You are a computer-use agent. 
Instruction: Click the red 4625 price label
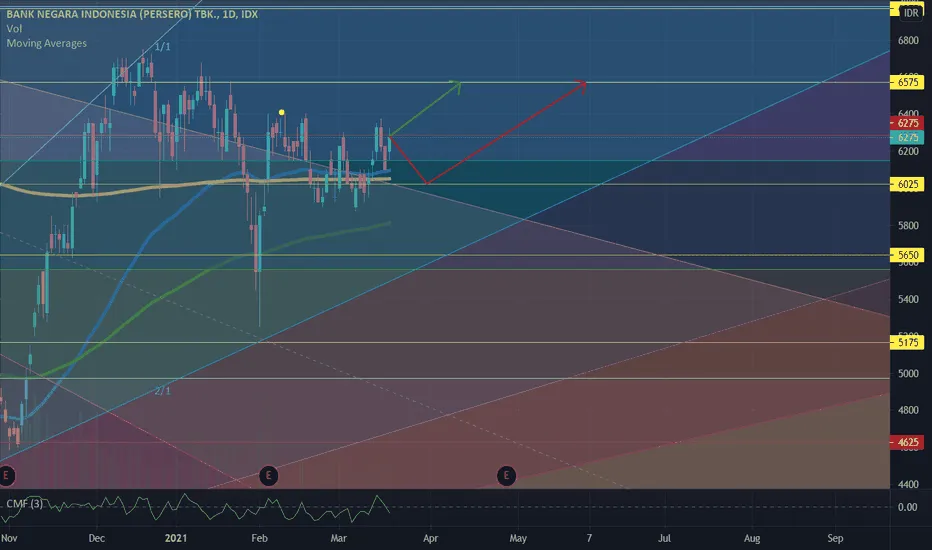click(x=908, y=441)
